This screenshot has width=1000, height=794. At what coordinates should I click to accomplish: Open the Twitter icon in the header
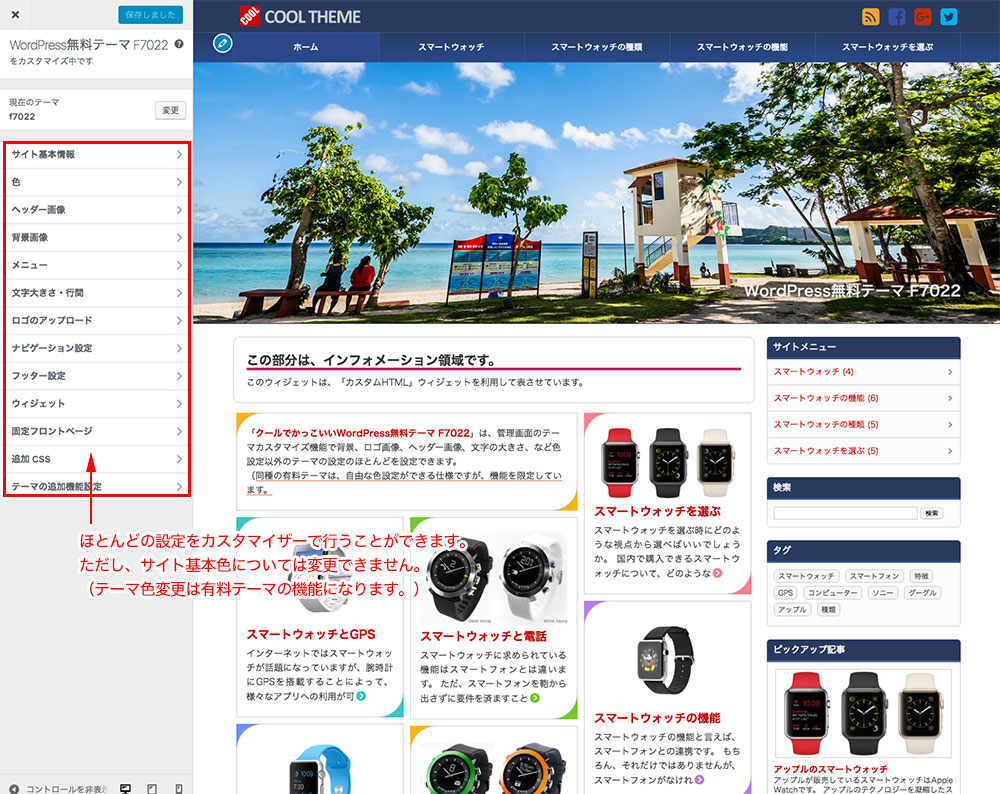(x=949, y=17)
